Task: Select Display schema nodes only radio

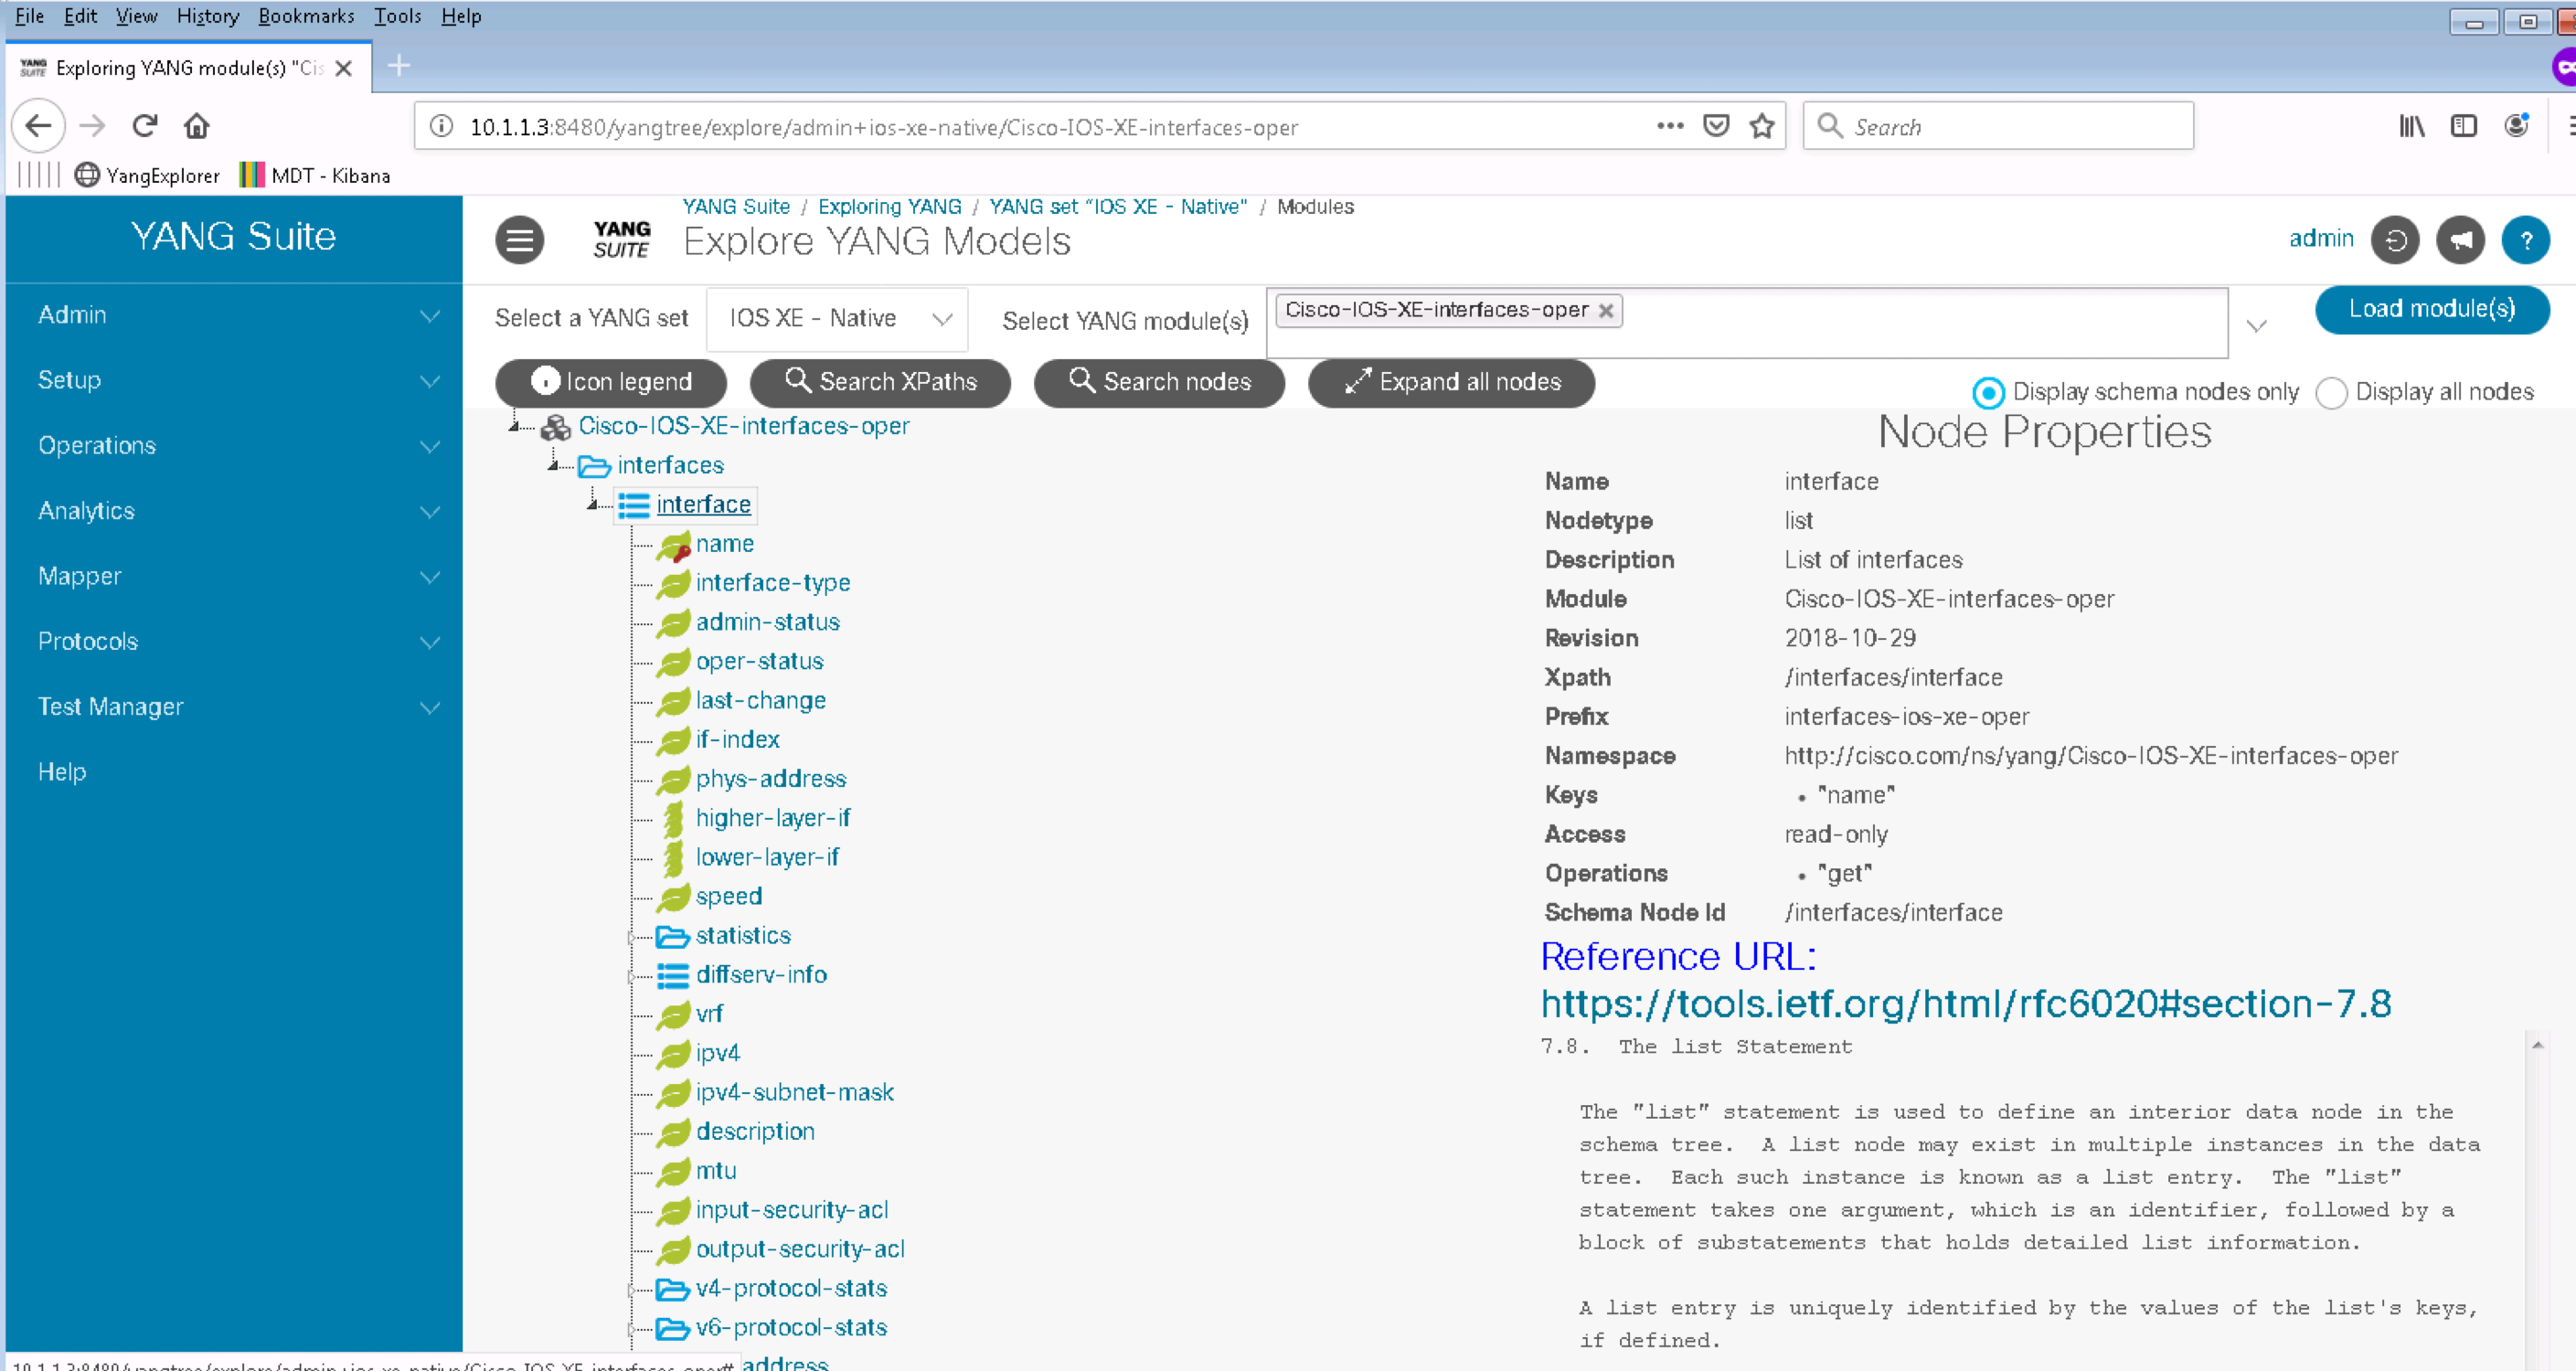Action: (1987, 393)
